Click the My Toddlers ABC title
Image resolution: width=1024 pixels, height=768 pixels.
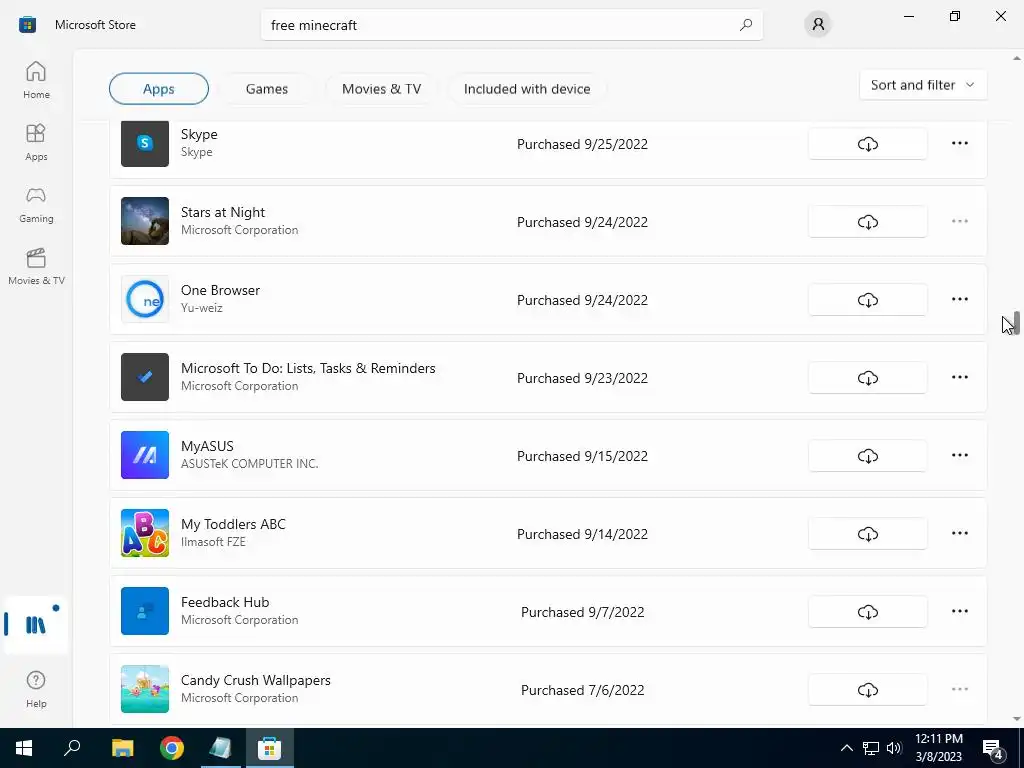[233, 524]
